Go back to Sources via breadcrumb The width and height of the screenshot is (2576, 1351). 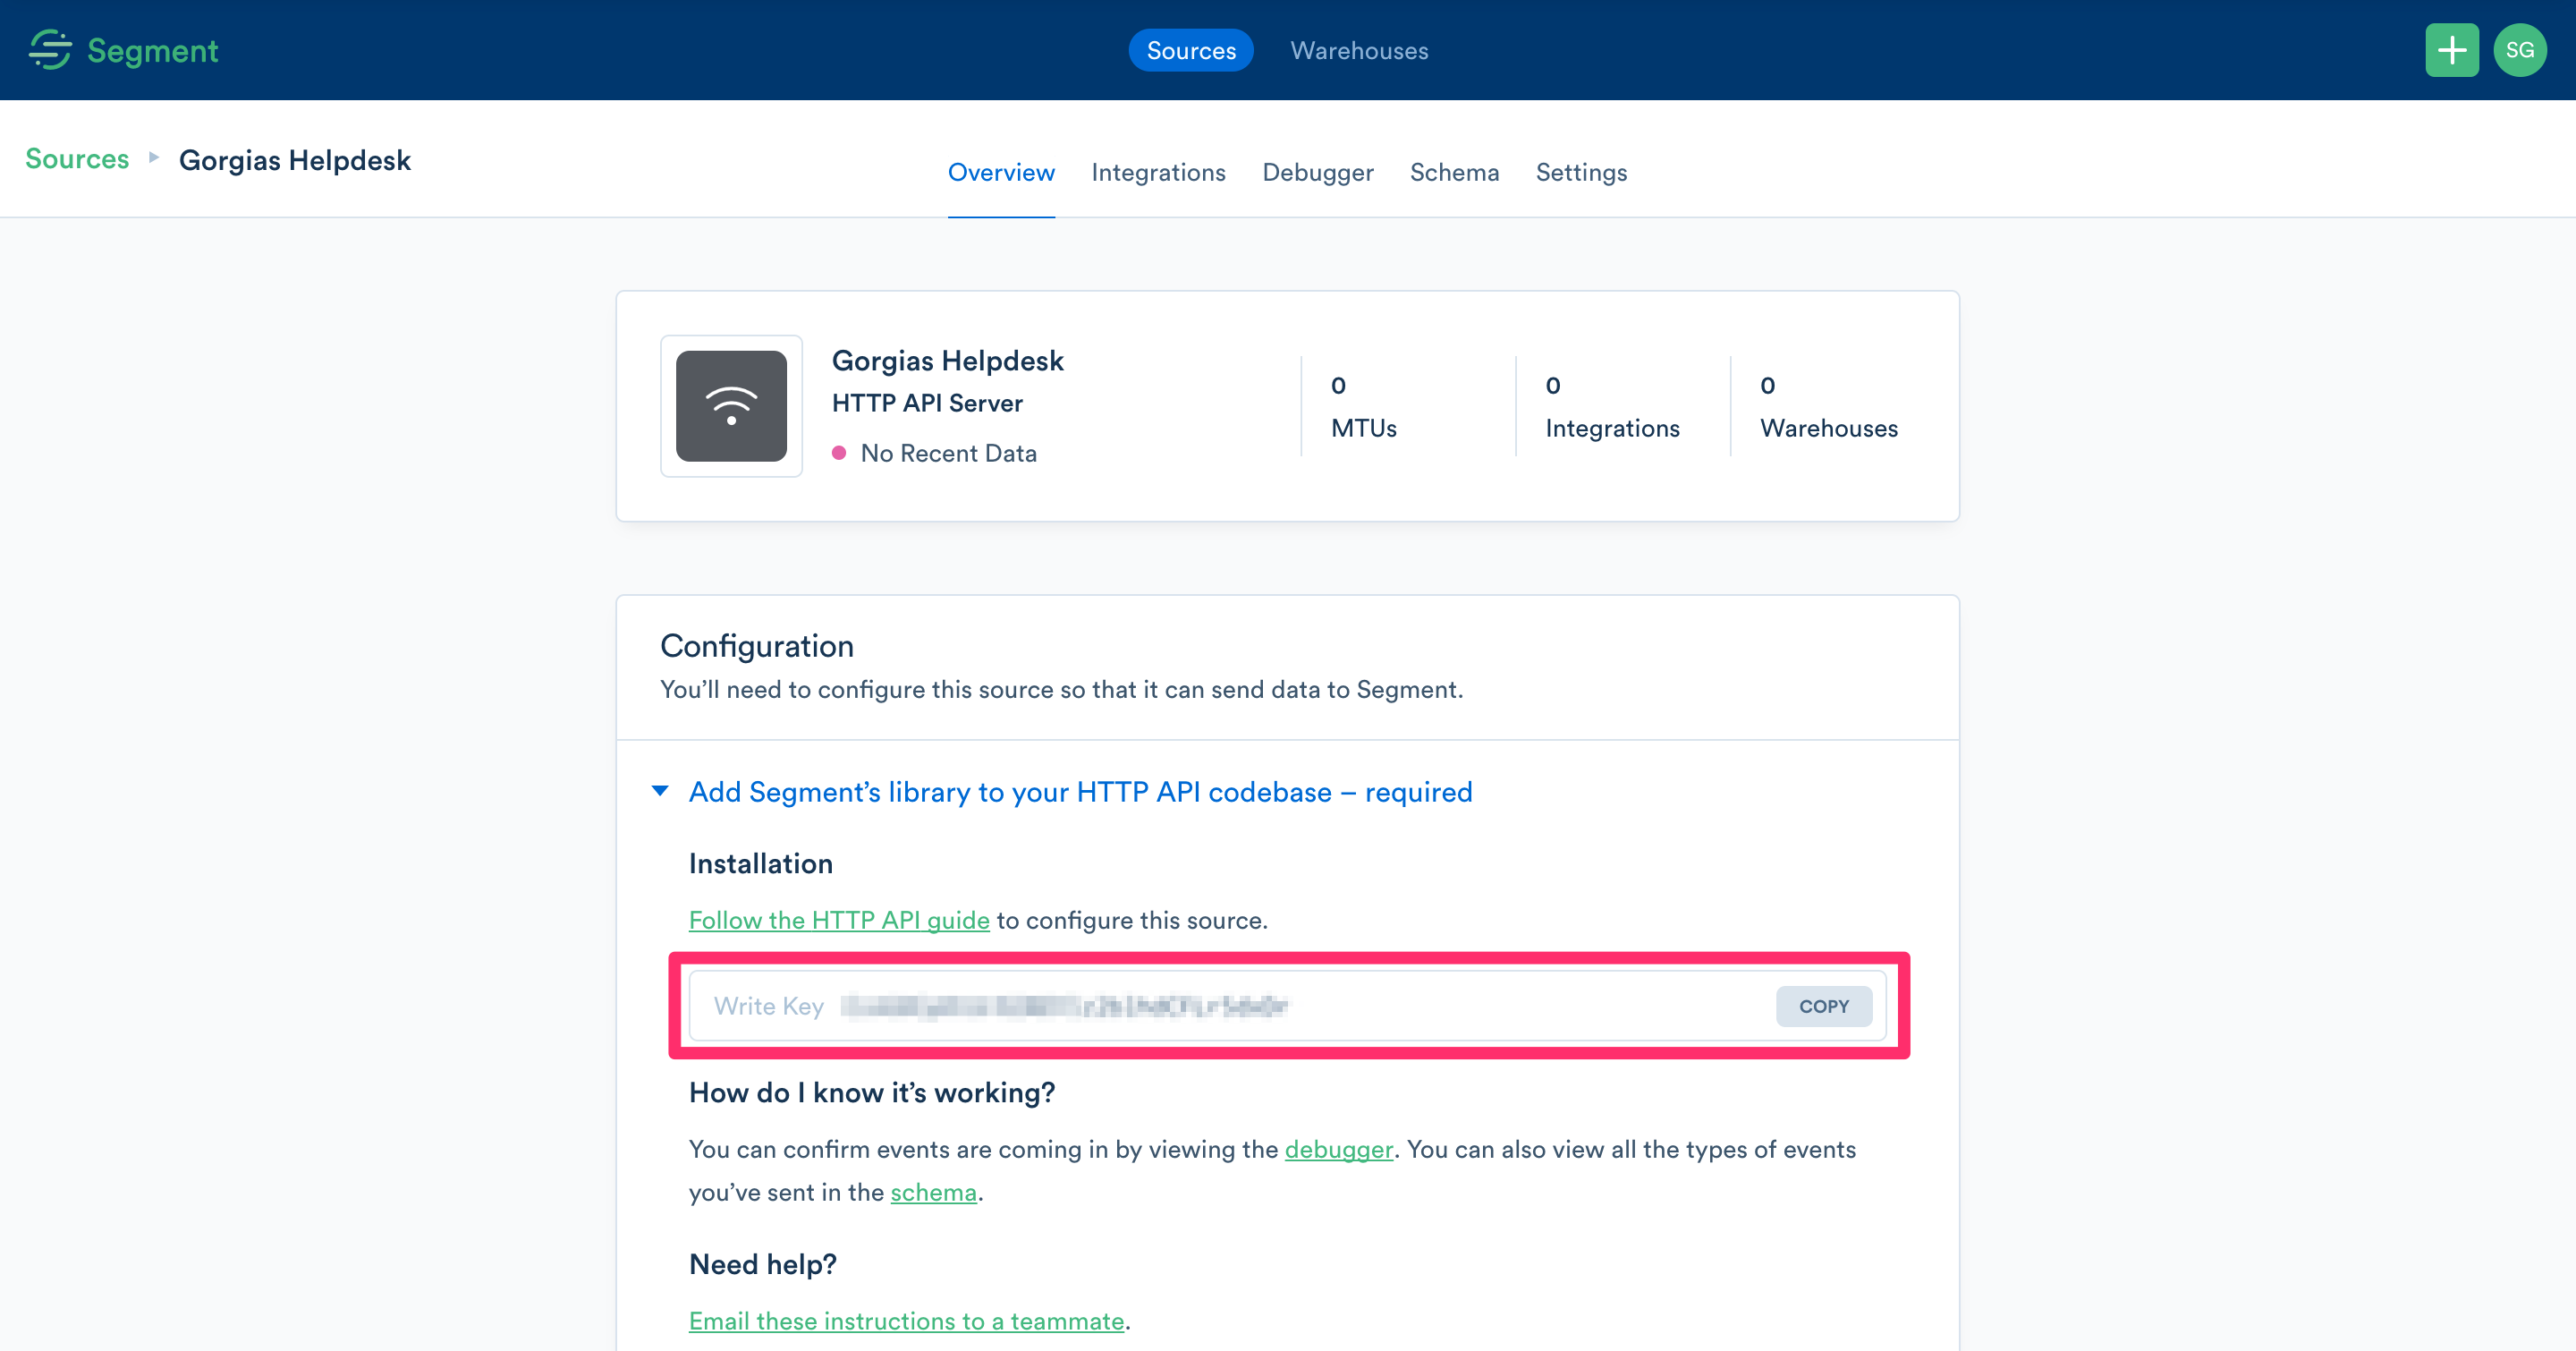click(77, 158)
